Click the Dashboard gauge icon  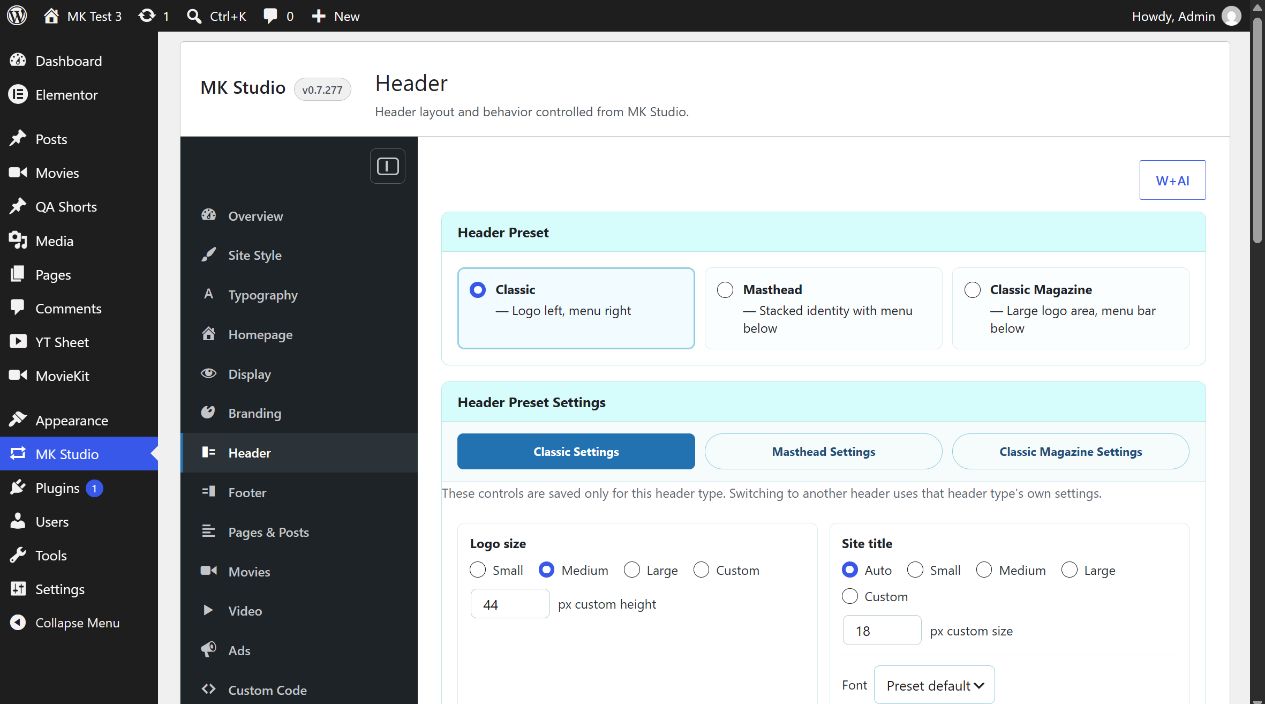point(18,61)
